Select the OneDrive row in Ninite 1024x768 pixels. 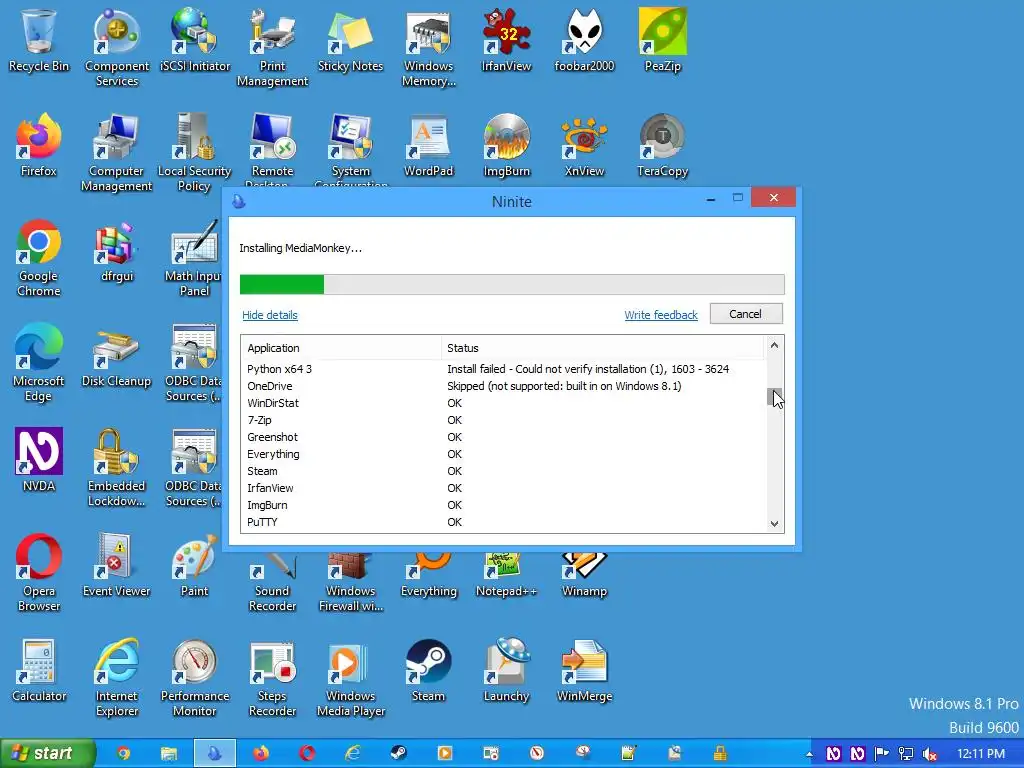[x=503, y=386]
